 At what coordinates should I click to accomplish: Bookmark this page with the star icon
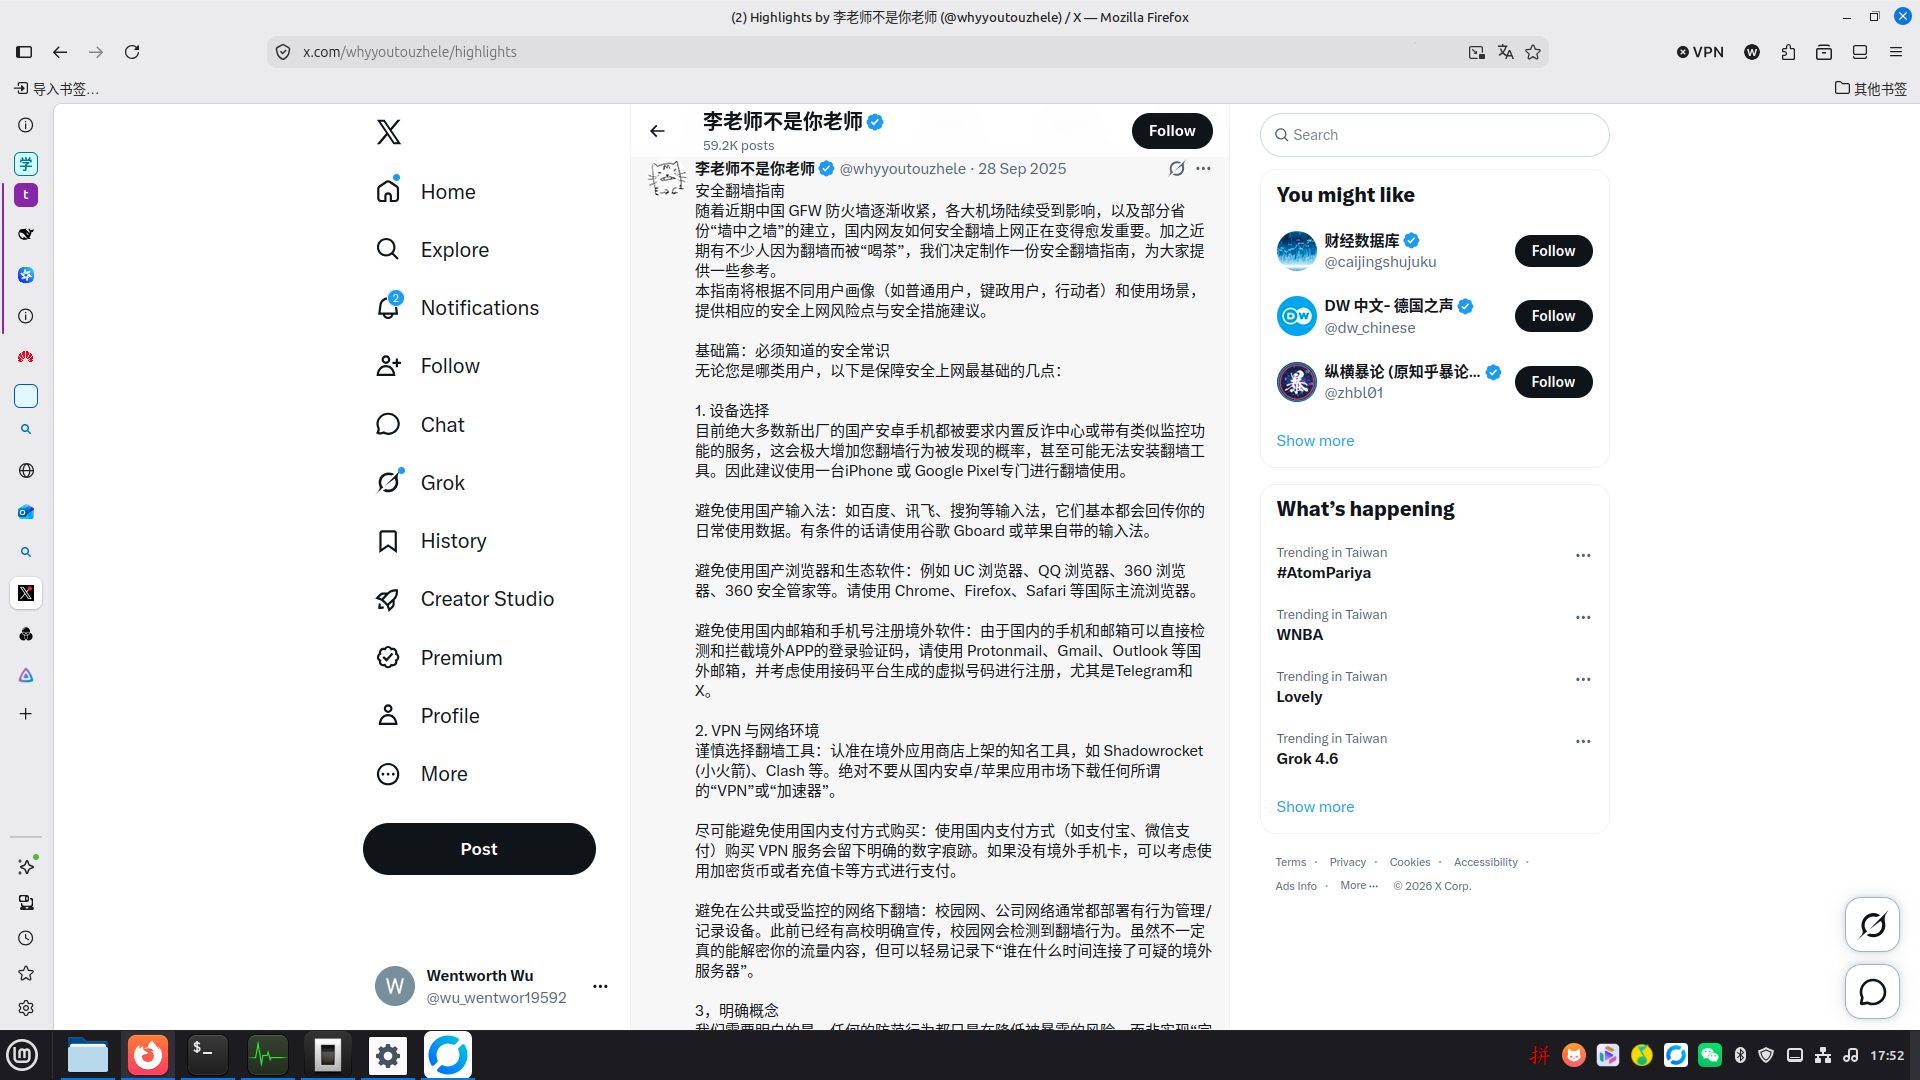click(1533, 52)
